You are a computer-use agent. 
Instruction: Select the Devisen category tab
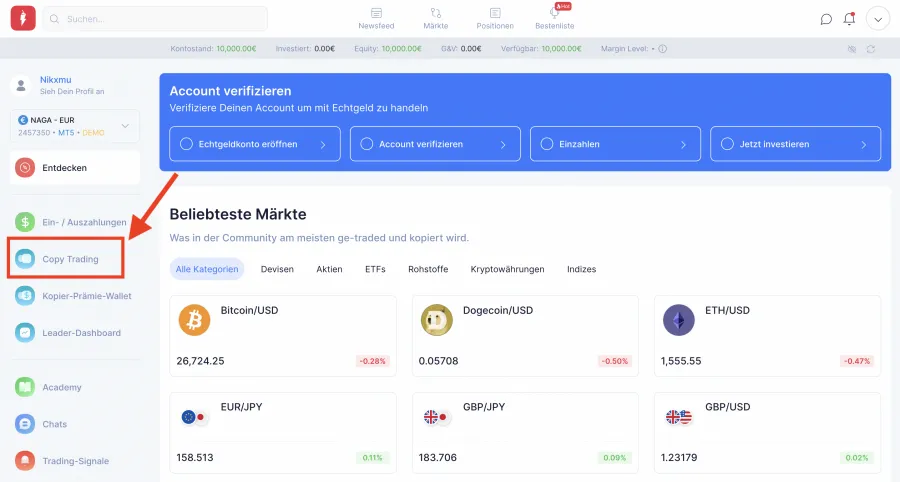[x=277, y=269]
